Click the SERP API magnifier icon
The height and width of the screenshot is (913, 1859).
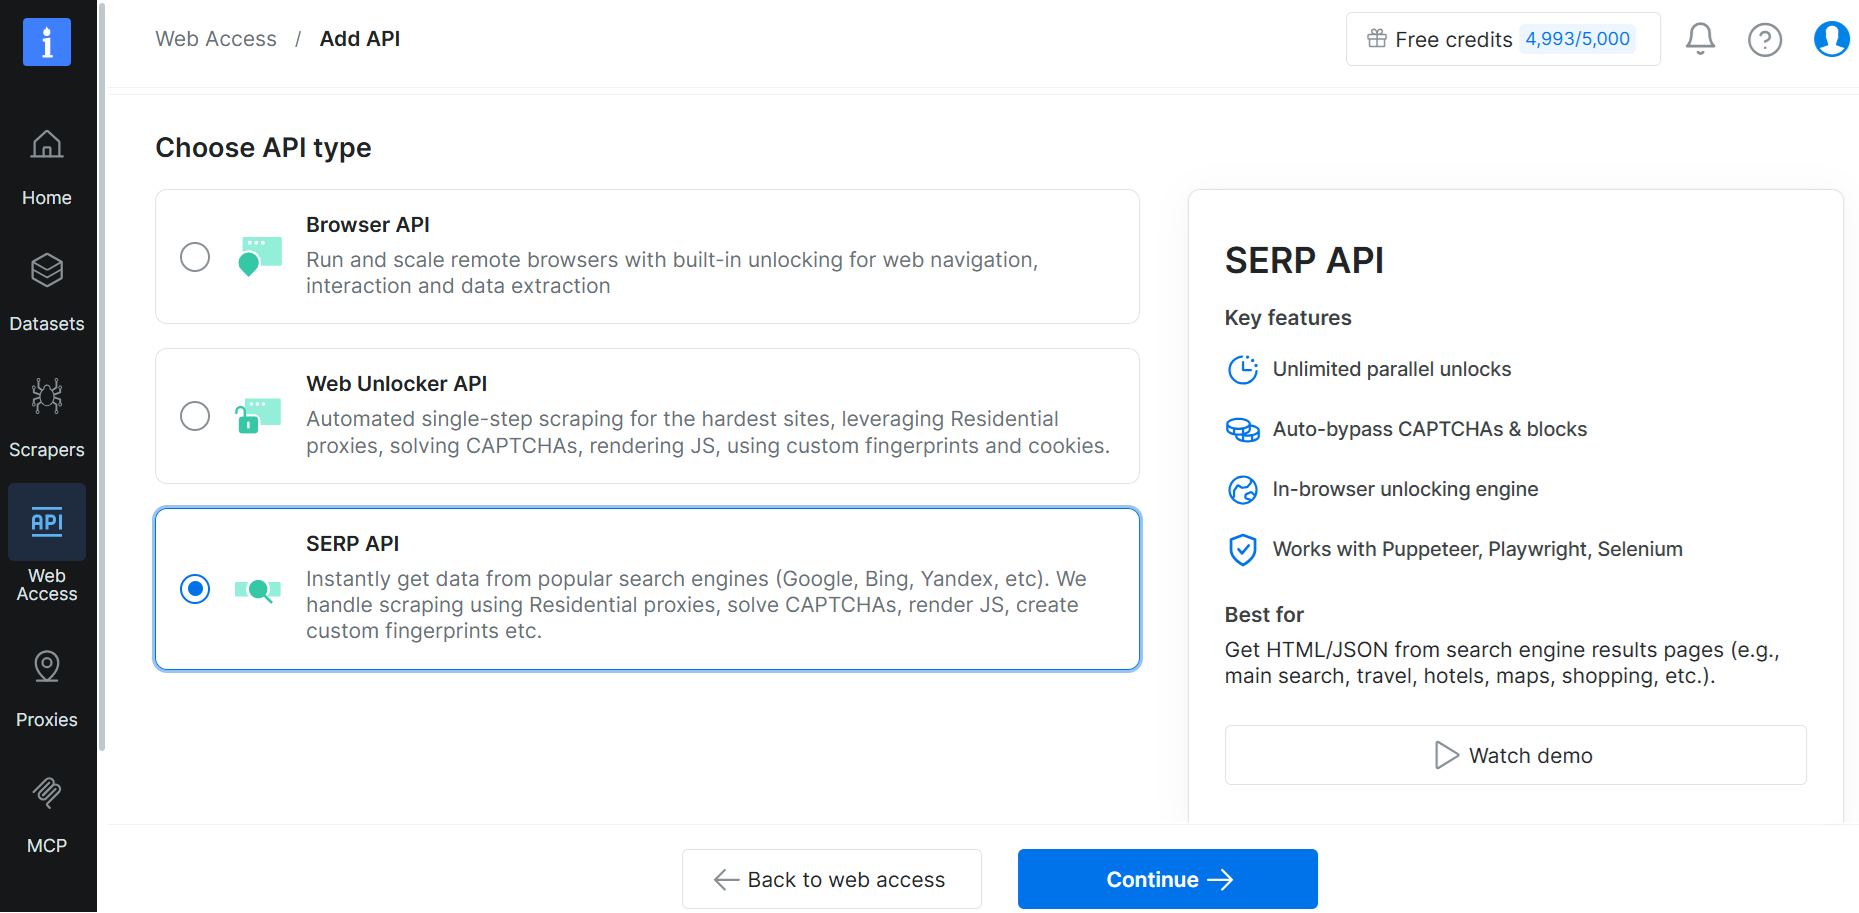[258, 590]
